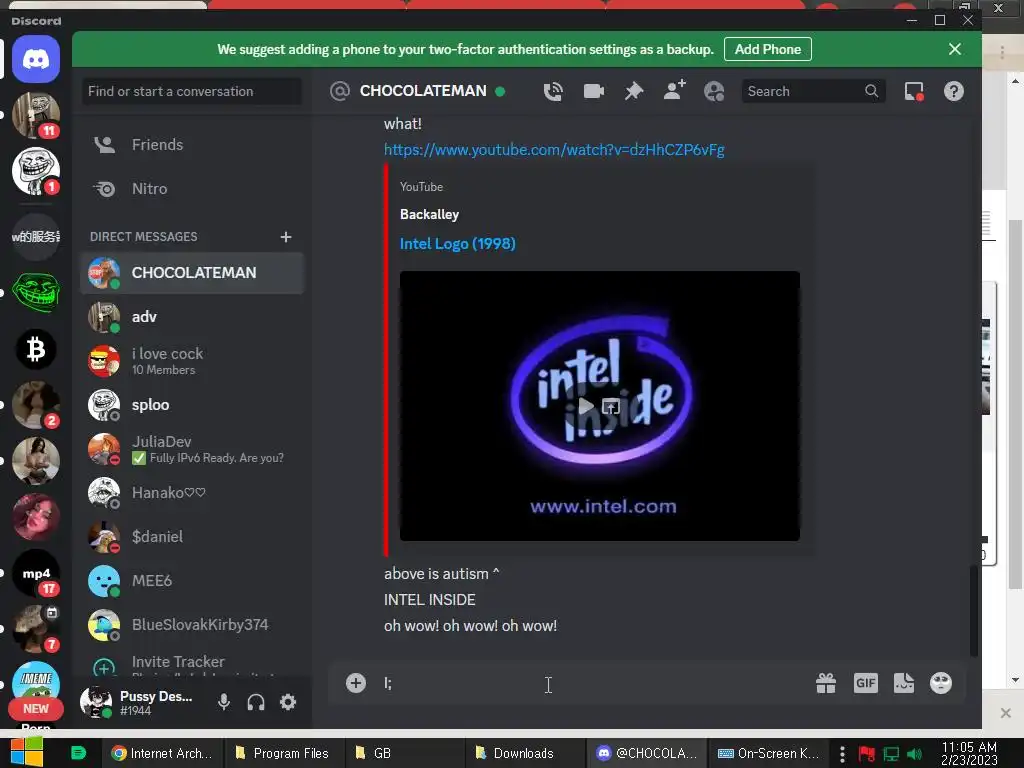Viewport: 1024px width, 768px height.
Task: Open DM with Invite Tracker
Action: point(192,664)
